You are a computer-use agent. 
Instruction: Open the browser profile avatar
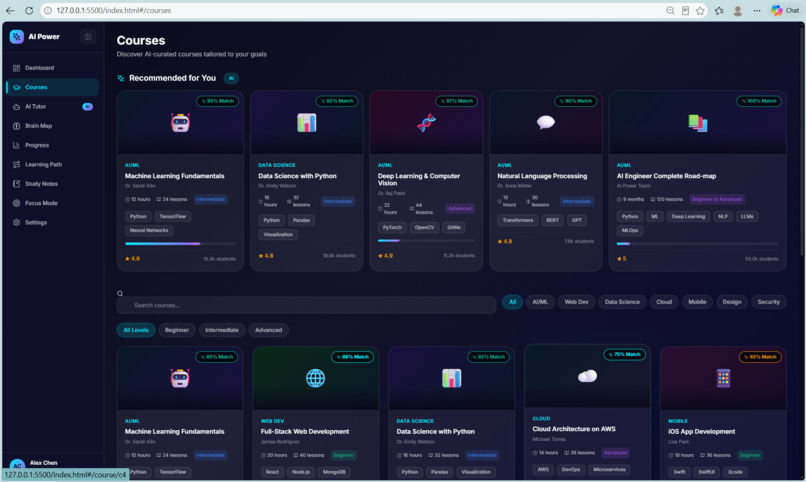pos(738,10)
